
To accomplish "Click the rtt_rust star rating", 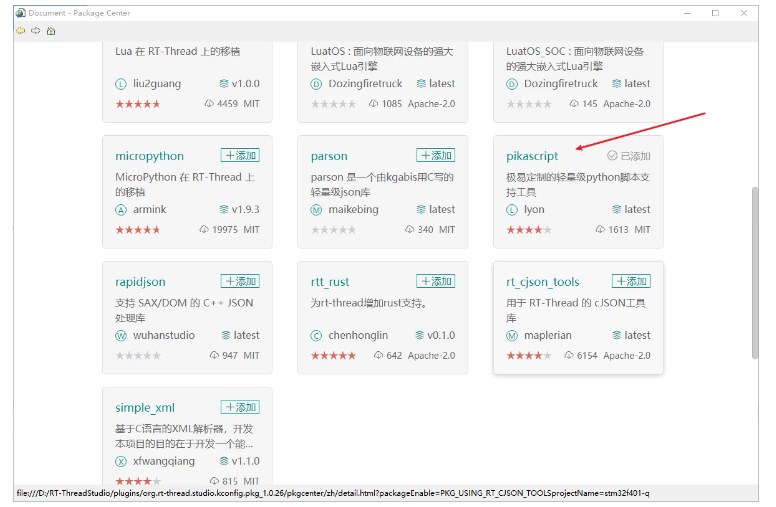I will click(x=334, y=355).
